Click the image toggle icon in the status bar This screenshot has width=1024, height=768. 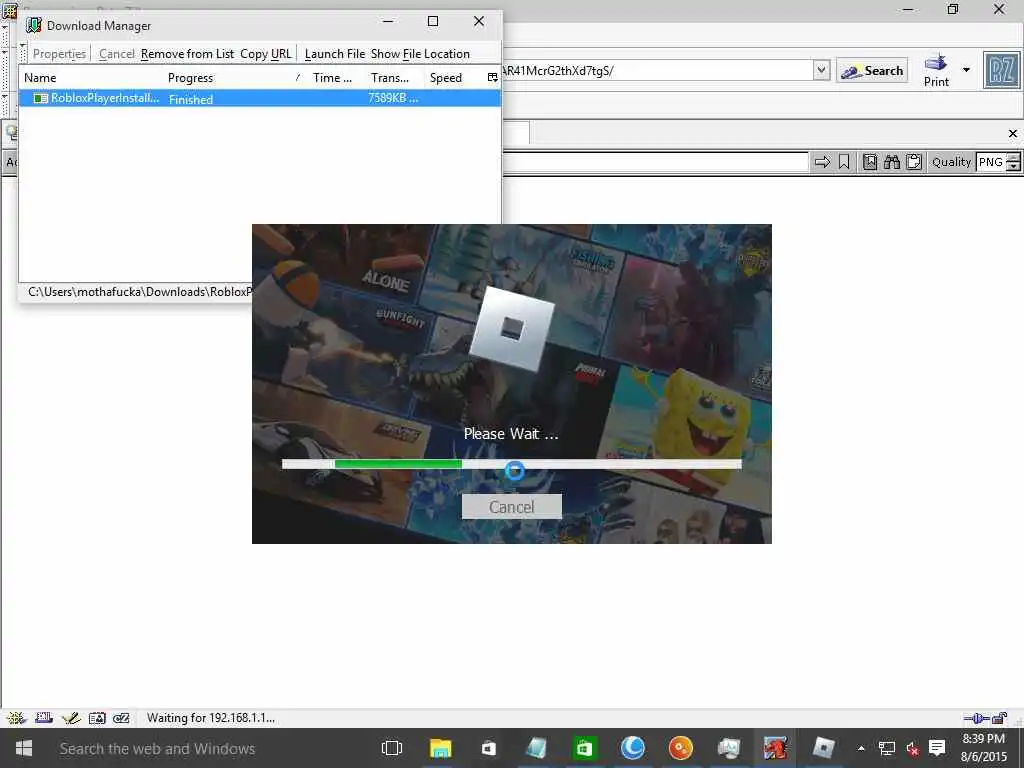[97, 718]
